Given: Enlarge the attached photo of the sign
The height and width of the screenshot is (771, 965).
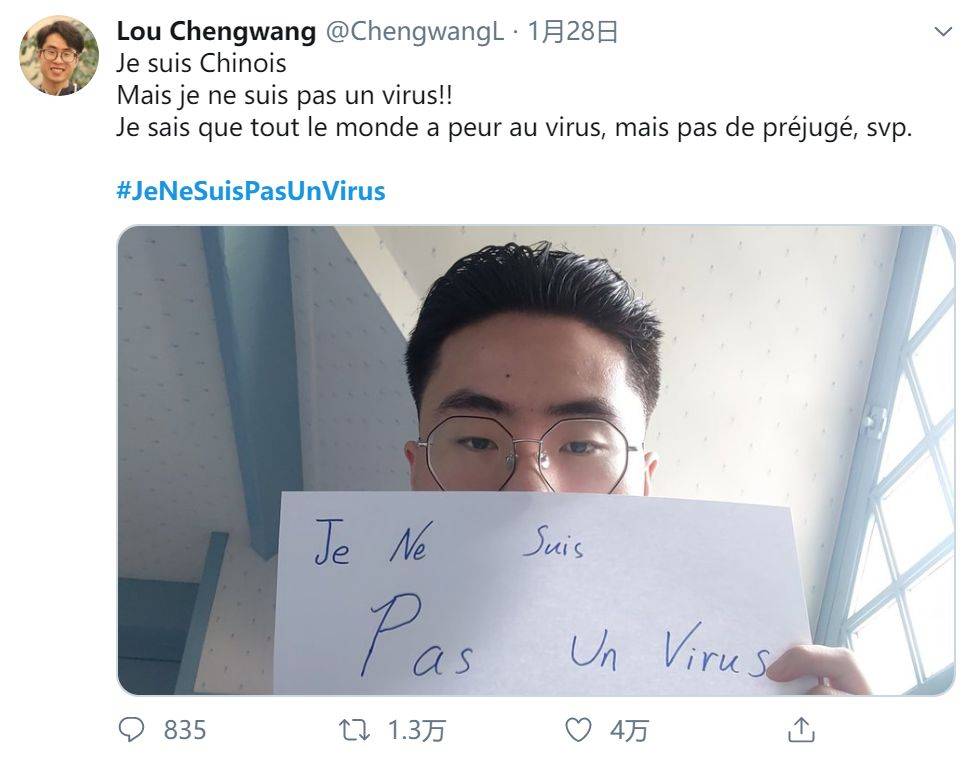Looking at the screenshot, I should [535, 460].
